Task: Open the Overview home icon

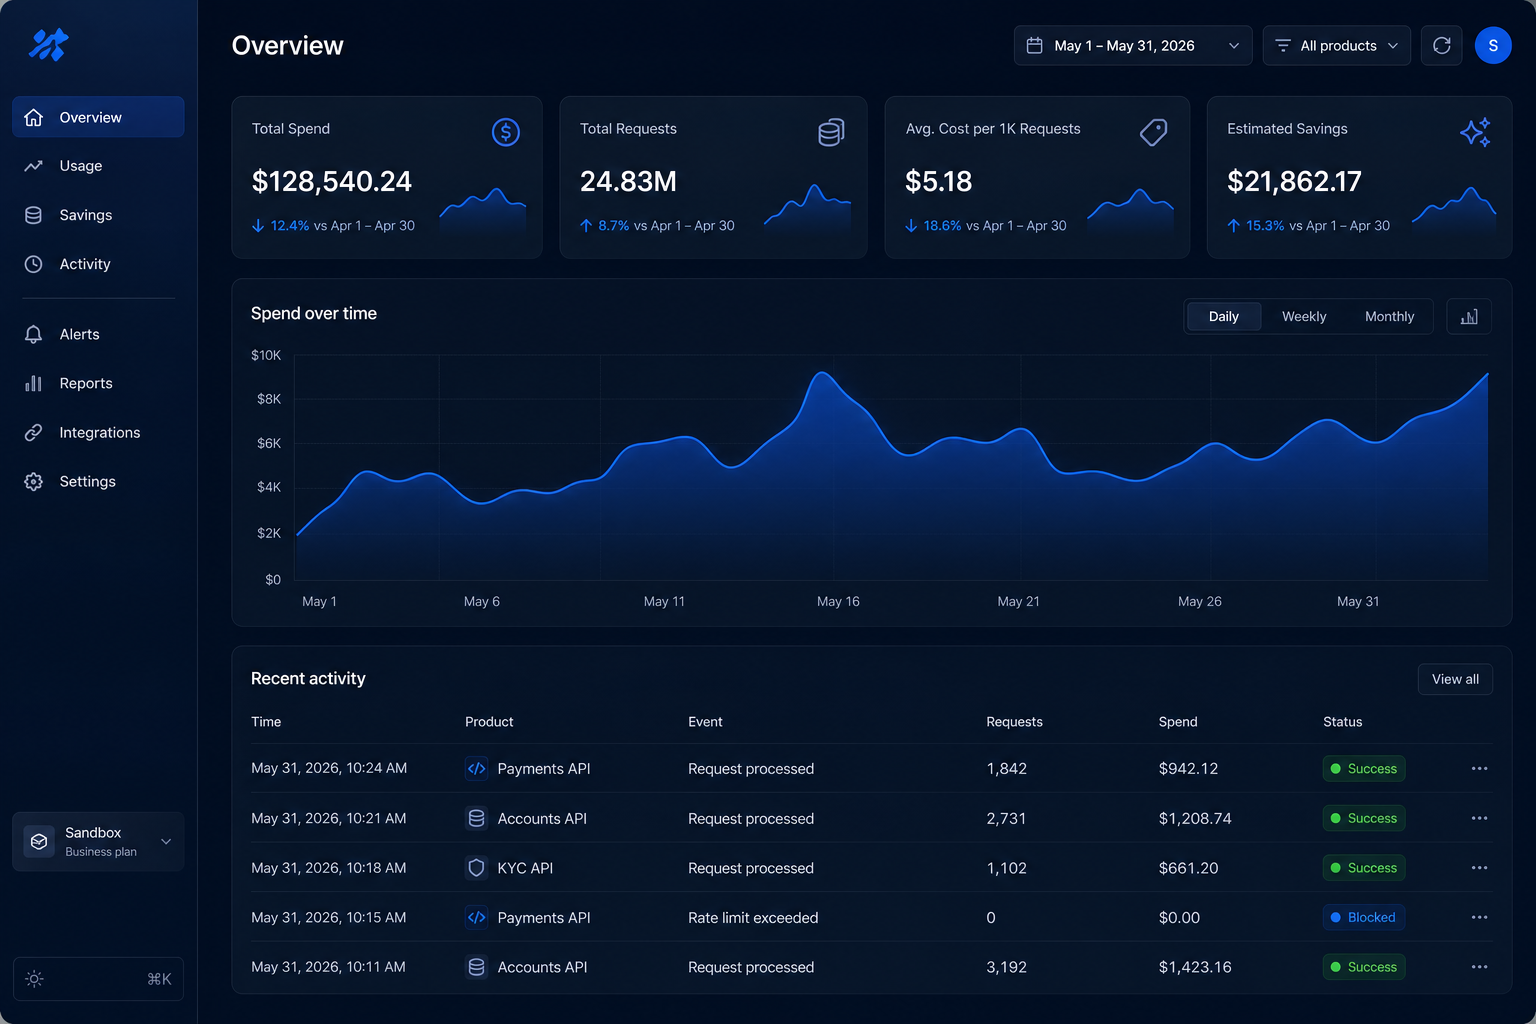Action: (34, 117)
